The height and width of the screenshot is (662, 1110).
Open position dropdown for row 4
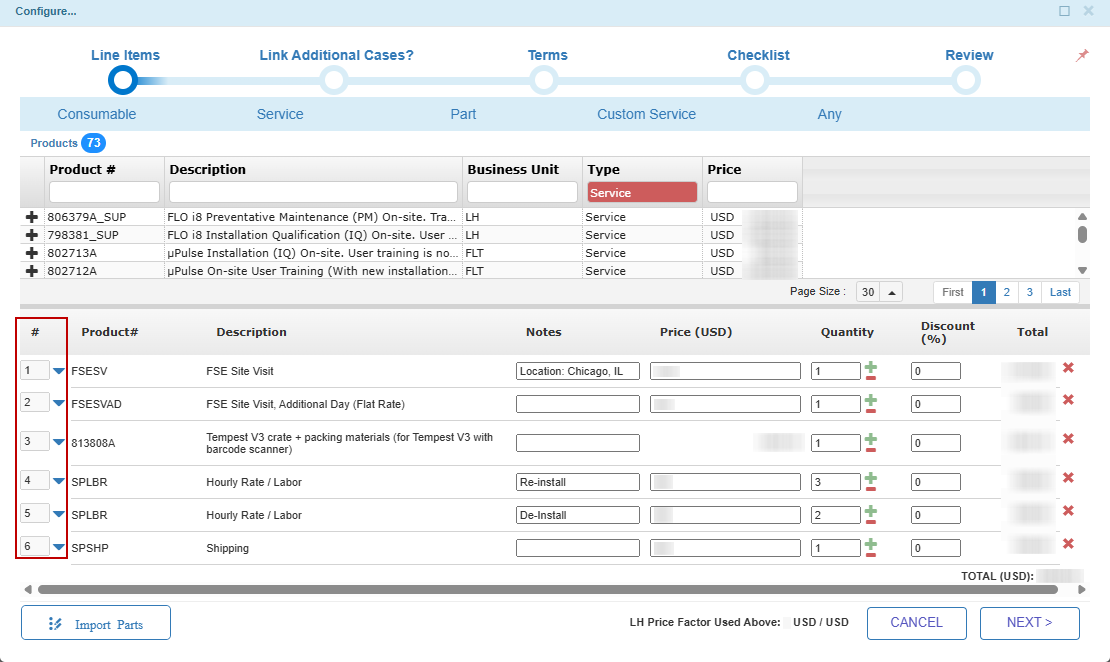click(59, 481)
